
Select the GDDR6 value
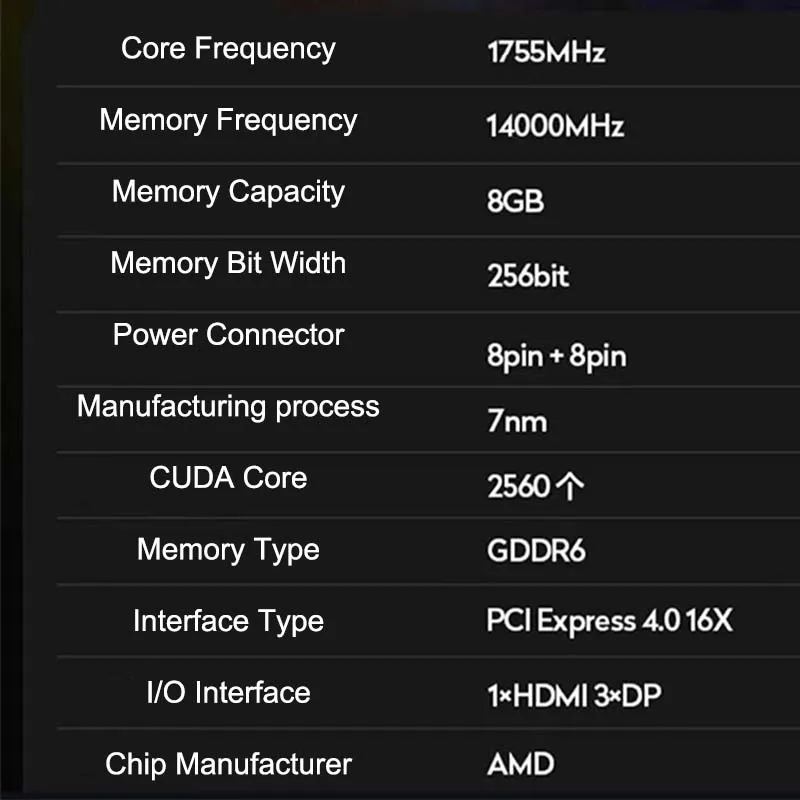point(536,551)
